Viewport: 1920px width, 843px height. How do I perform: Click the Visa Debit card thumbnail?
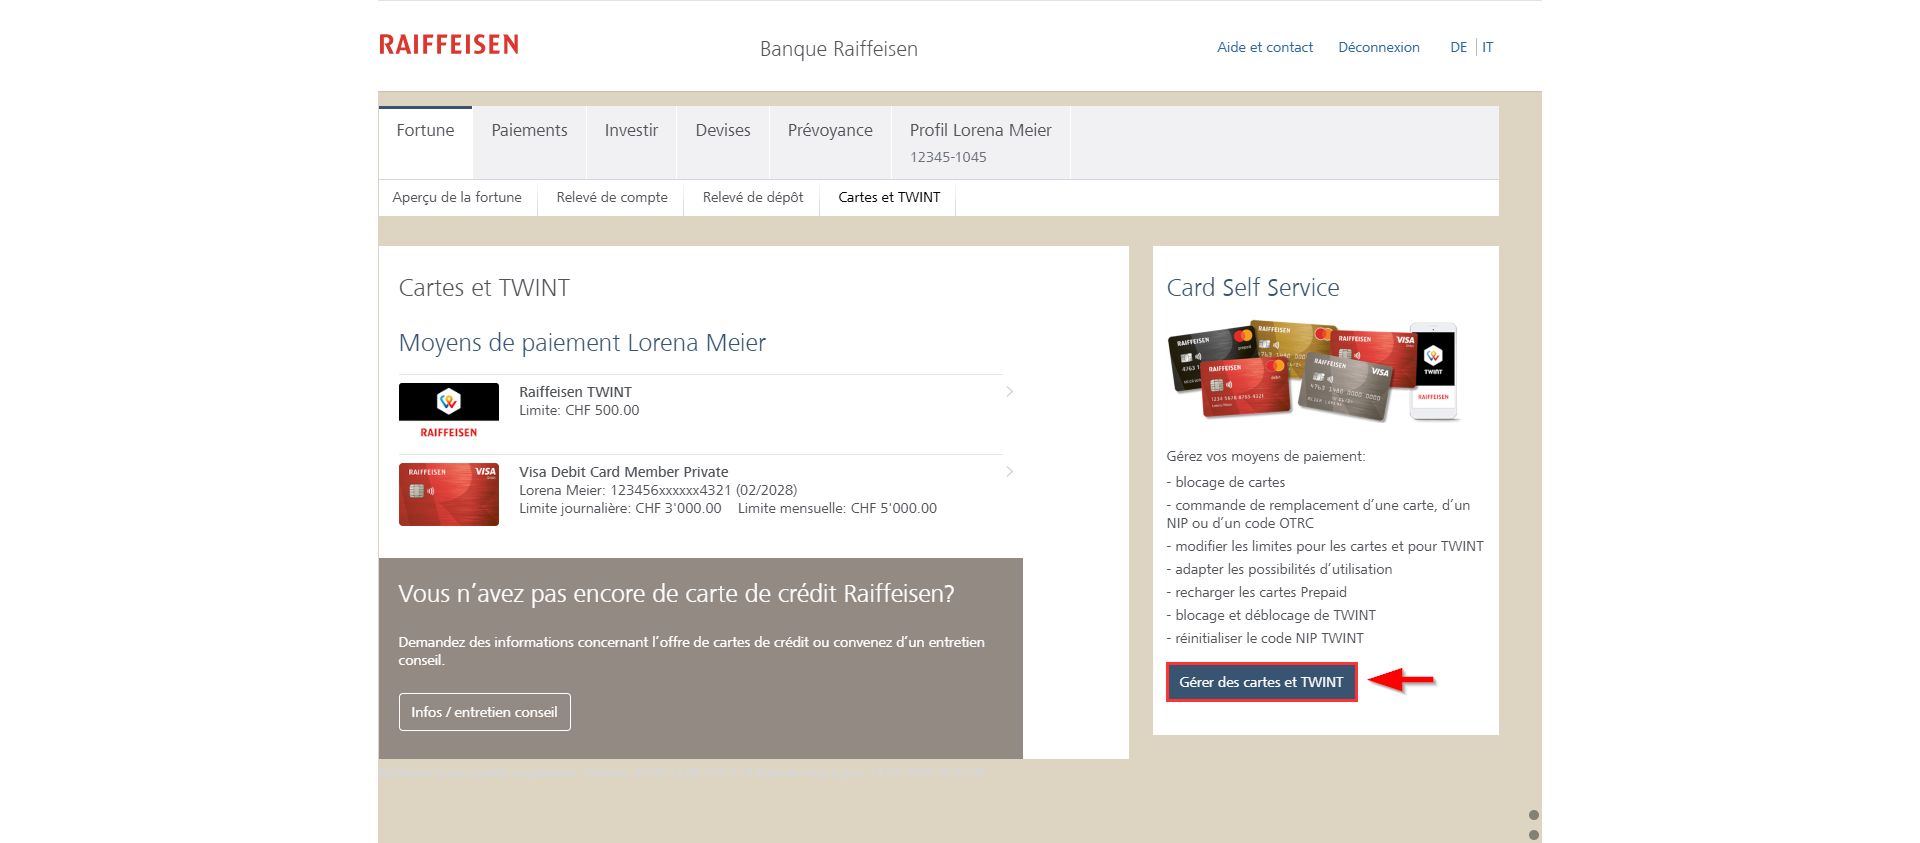pos(448,494)
